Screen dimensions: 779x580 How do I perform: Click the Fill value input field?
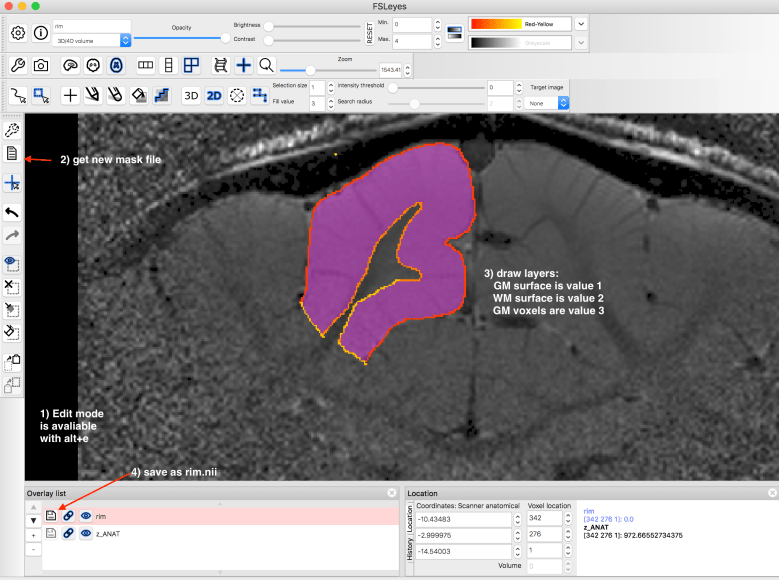click(316, 103)
